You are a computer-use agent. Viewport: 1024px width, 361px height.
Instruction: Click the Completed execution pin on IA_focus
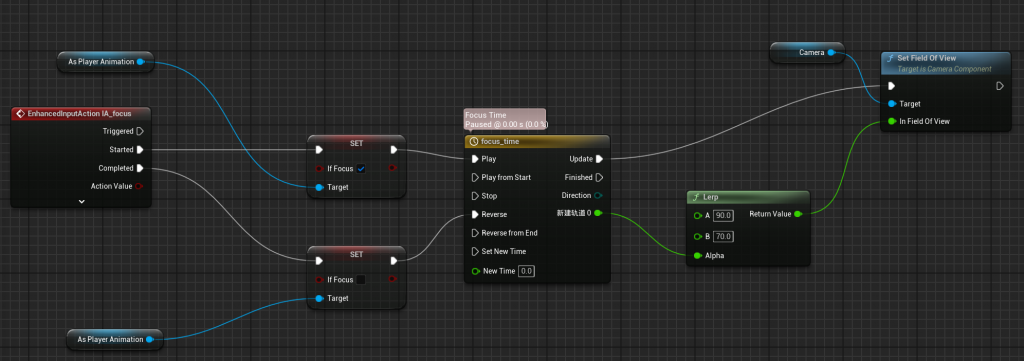140,168
